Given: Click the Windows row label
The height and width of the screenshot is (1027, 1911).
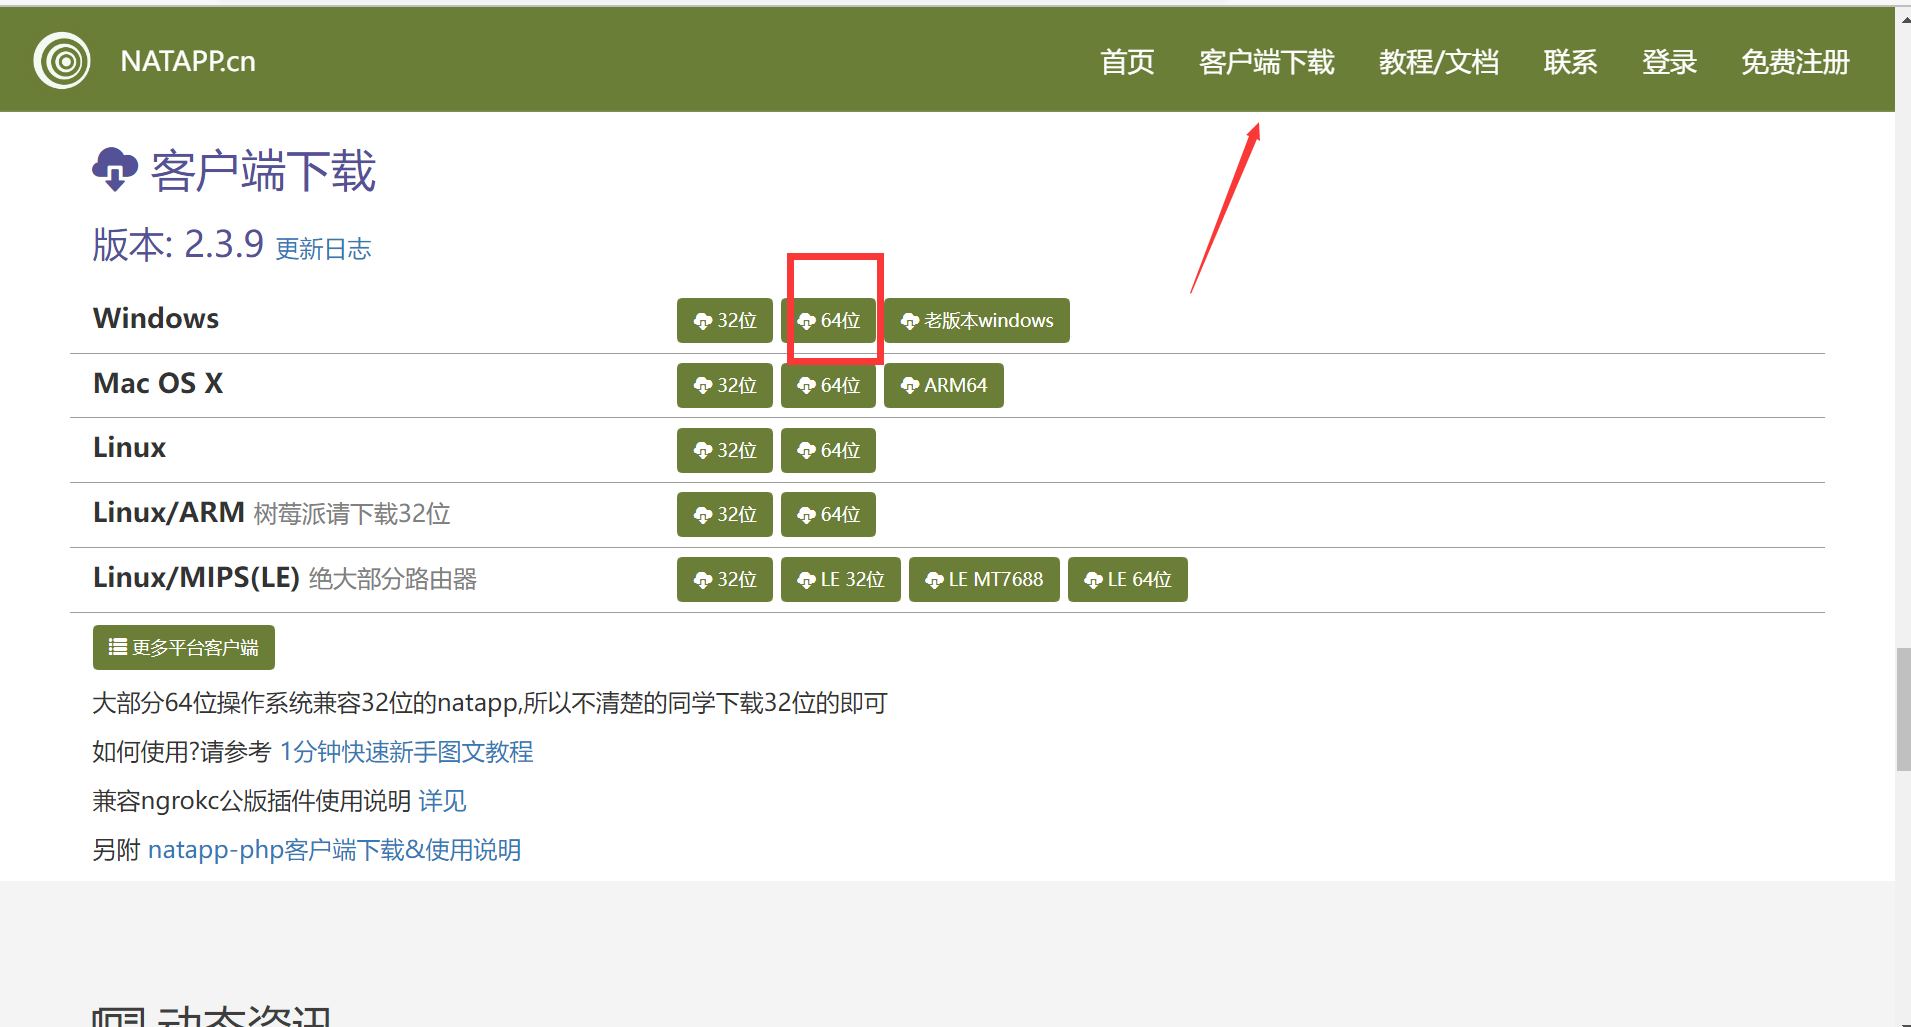Looking at the screenshot, I should [156, 318].
